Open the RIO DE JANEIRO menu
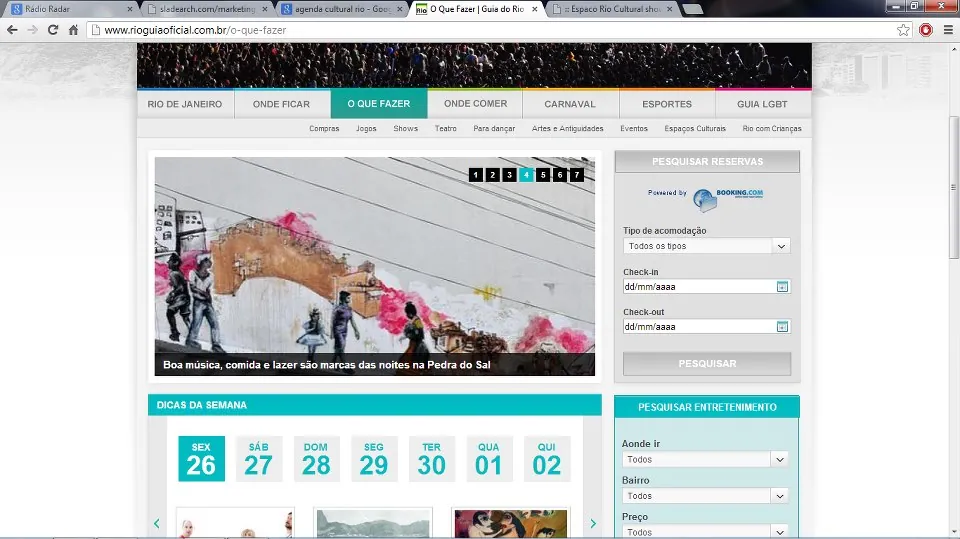 pos(185,104)
